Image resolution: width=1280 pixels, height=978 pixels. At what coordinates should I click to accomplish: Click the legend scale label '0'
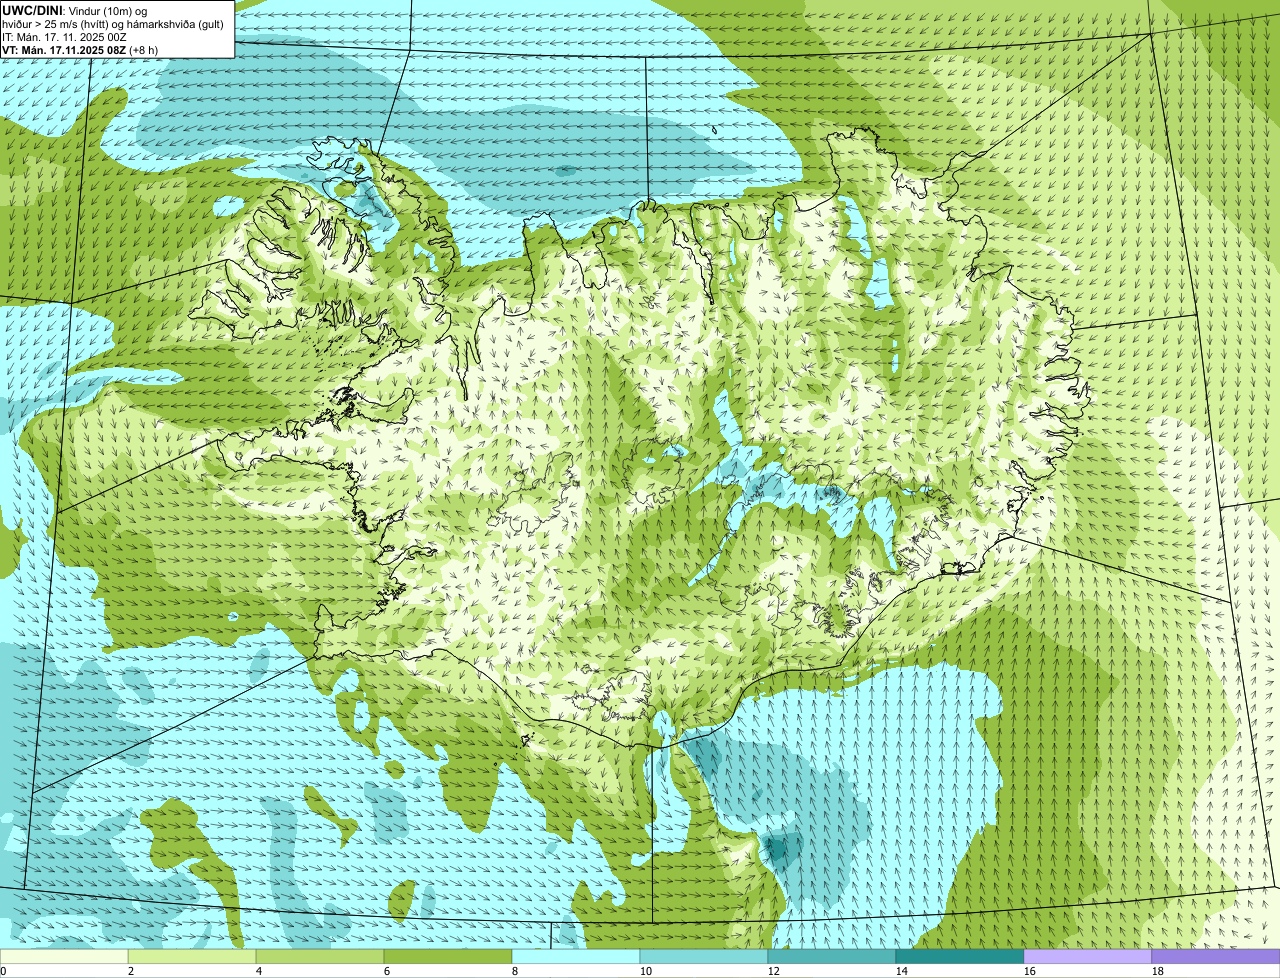click(x=4, y=971)
